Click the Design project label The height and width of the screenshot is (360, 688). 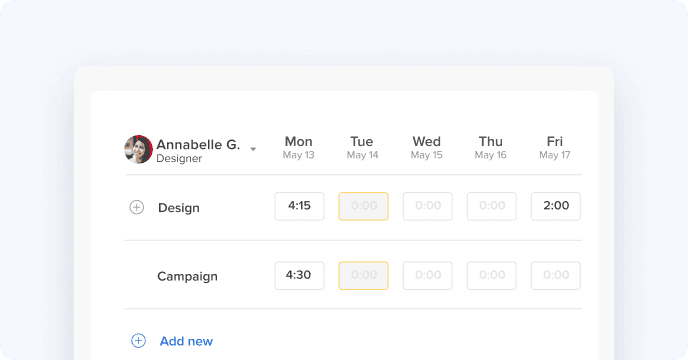point(179,208)
